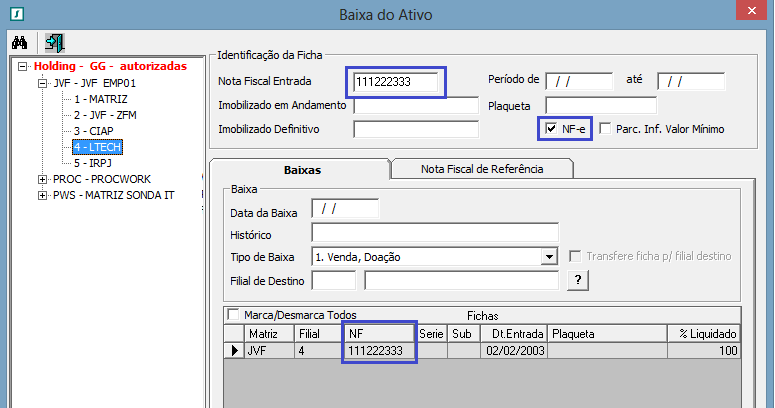
Task: Click the NF column header
Action: (379, 334)
